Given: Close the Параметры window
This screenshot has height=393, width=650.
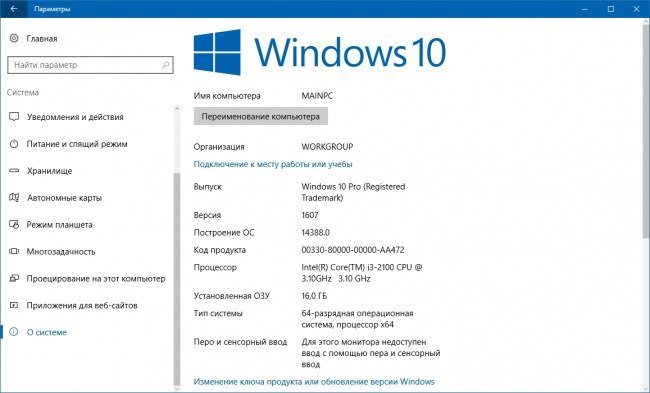Looking at the screenshot, I should pos(636,9).
